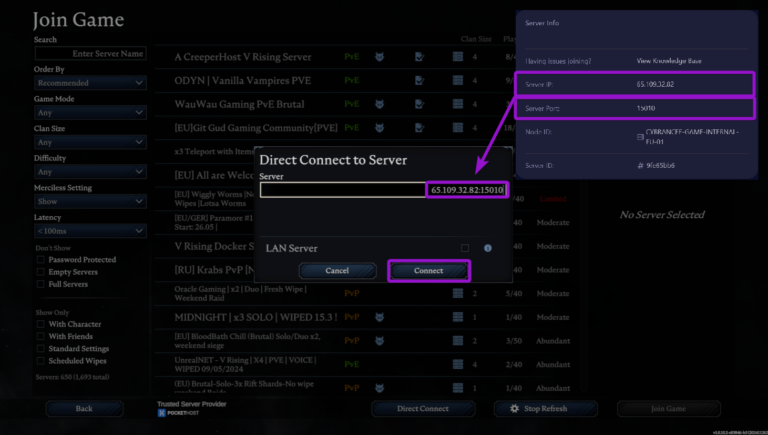768x435 pixels.
Task: Enable the LAN Server checkbox
Action: click(x=465, y=248)
